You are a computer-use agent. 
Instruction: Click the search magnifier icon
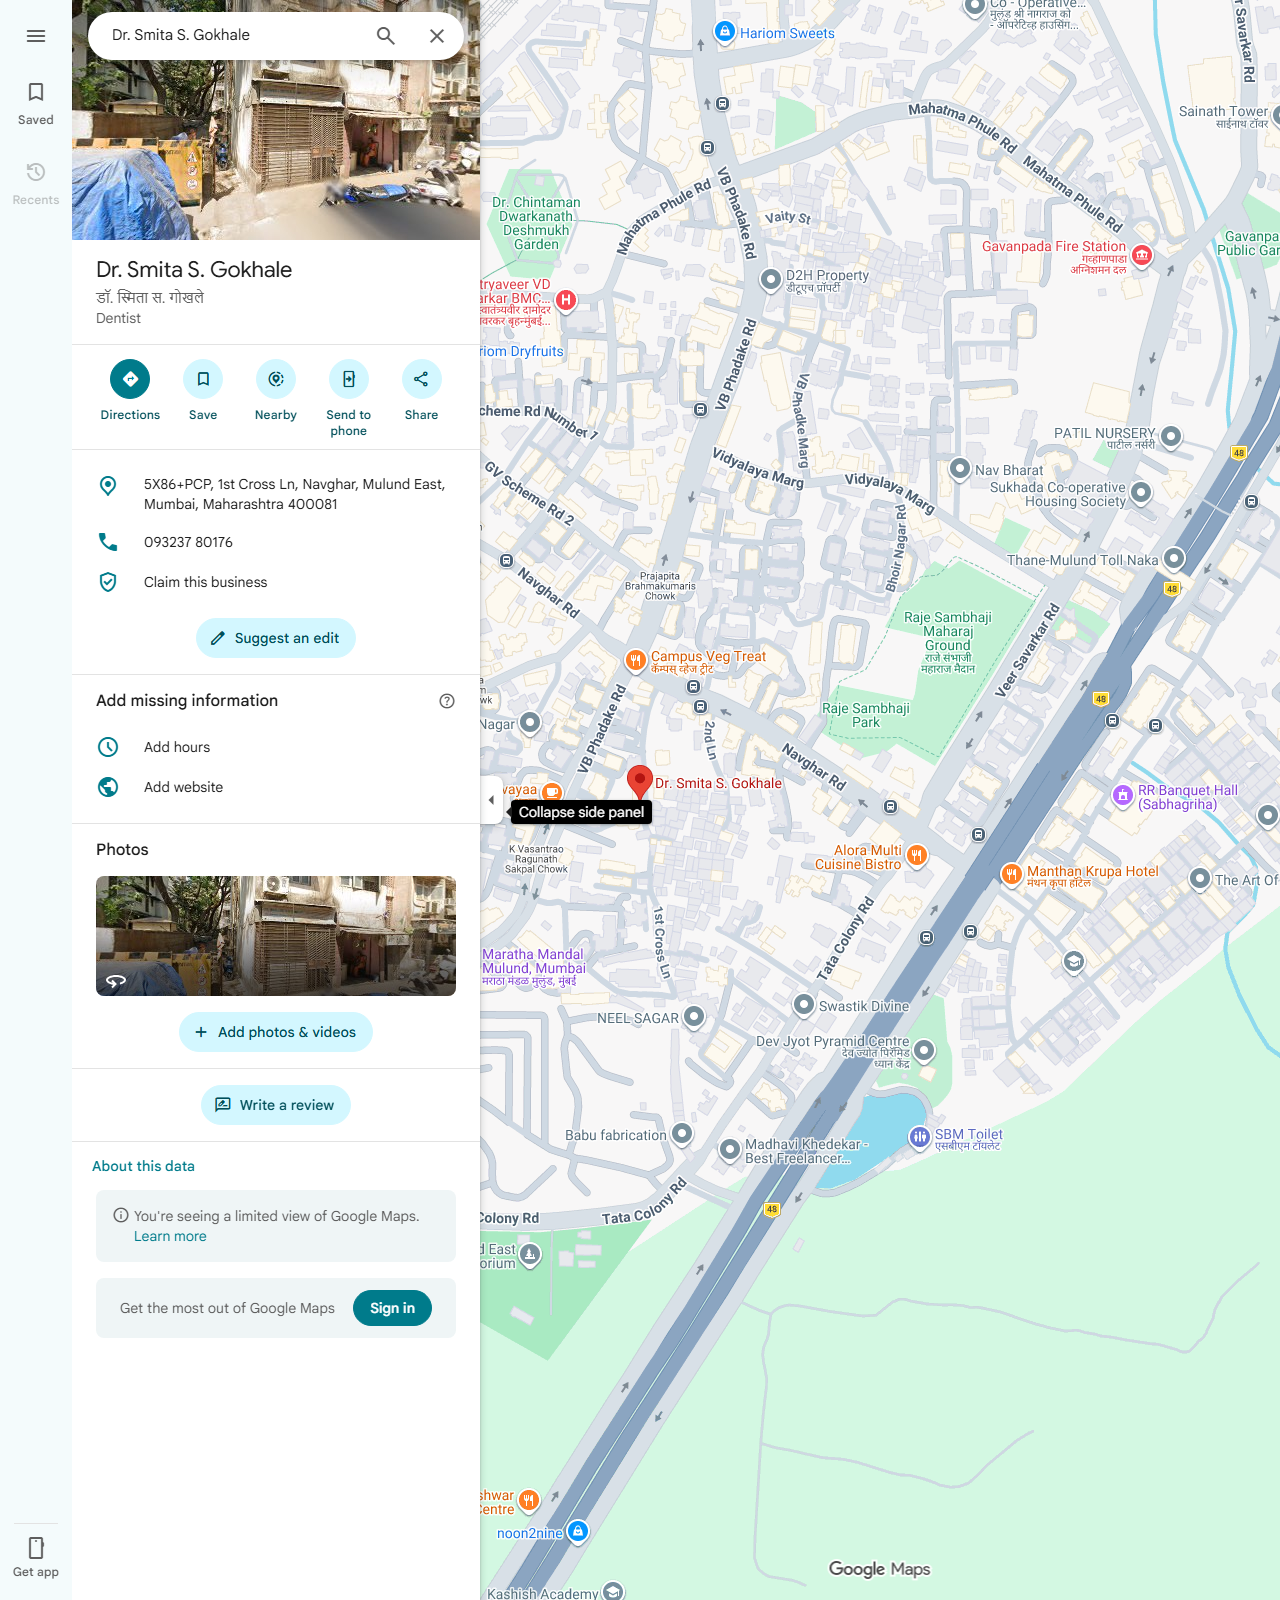tap(386, 36)
